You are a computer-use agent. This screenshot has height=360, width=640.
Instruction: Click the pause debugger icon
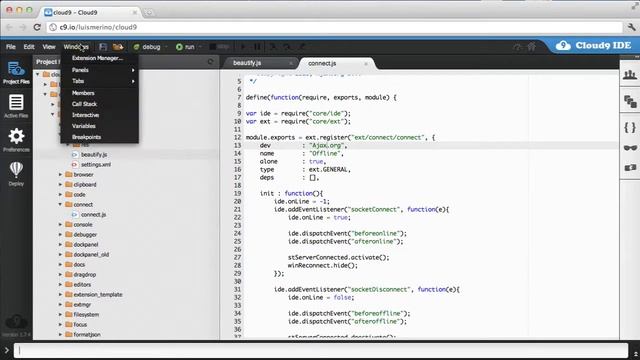point(257,47)
